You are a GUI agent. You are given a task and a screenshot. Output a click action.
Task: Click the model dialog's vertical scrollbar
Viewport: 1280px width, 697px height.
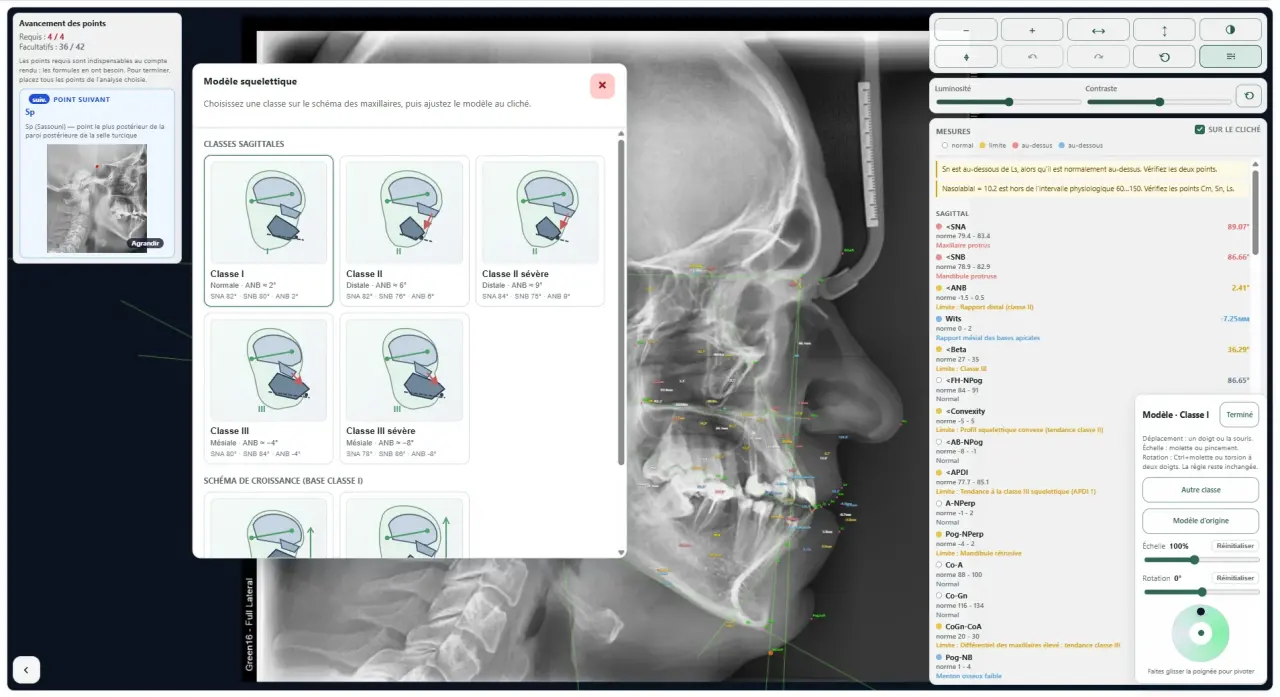[x=621, y=301]
